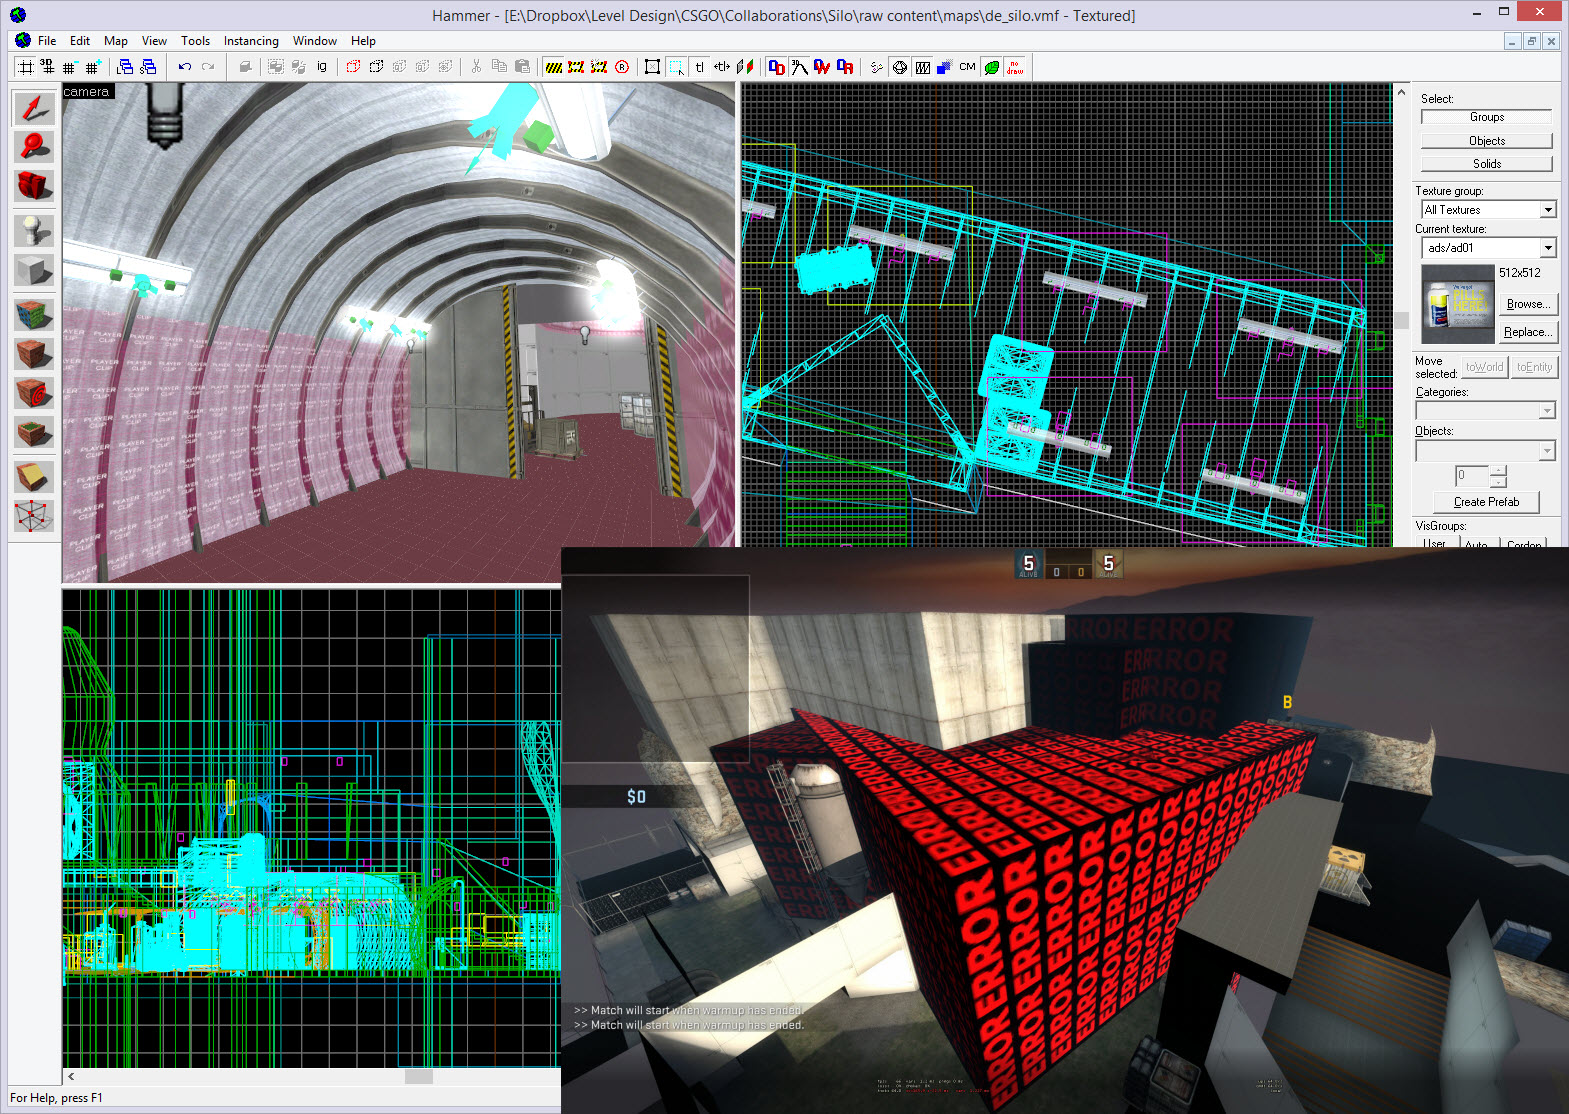Expand the Categories combo box
Viewport: 1569px width, 1114px height.
pos(1547,411)
